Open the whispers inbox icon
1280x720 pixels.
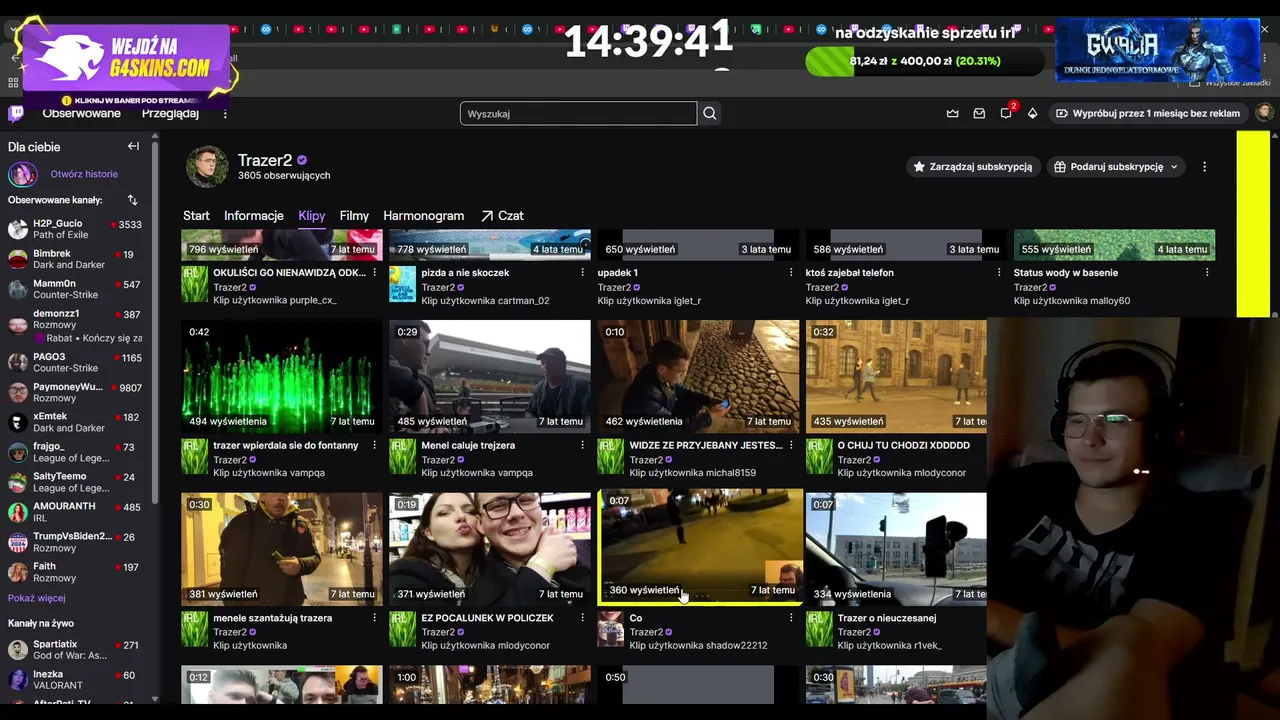(x=979, y=114)
